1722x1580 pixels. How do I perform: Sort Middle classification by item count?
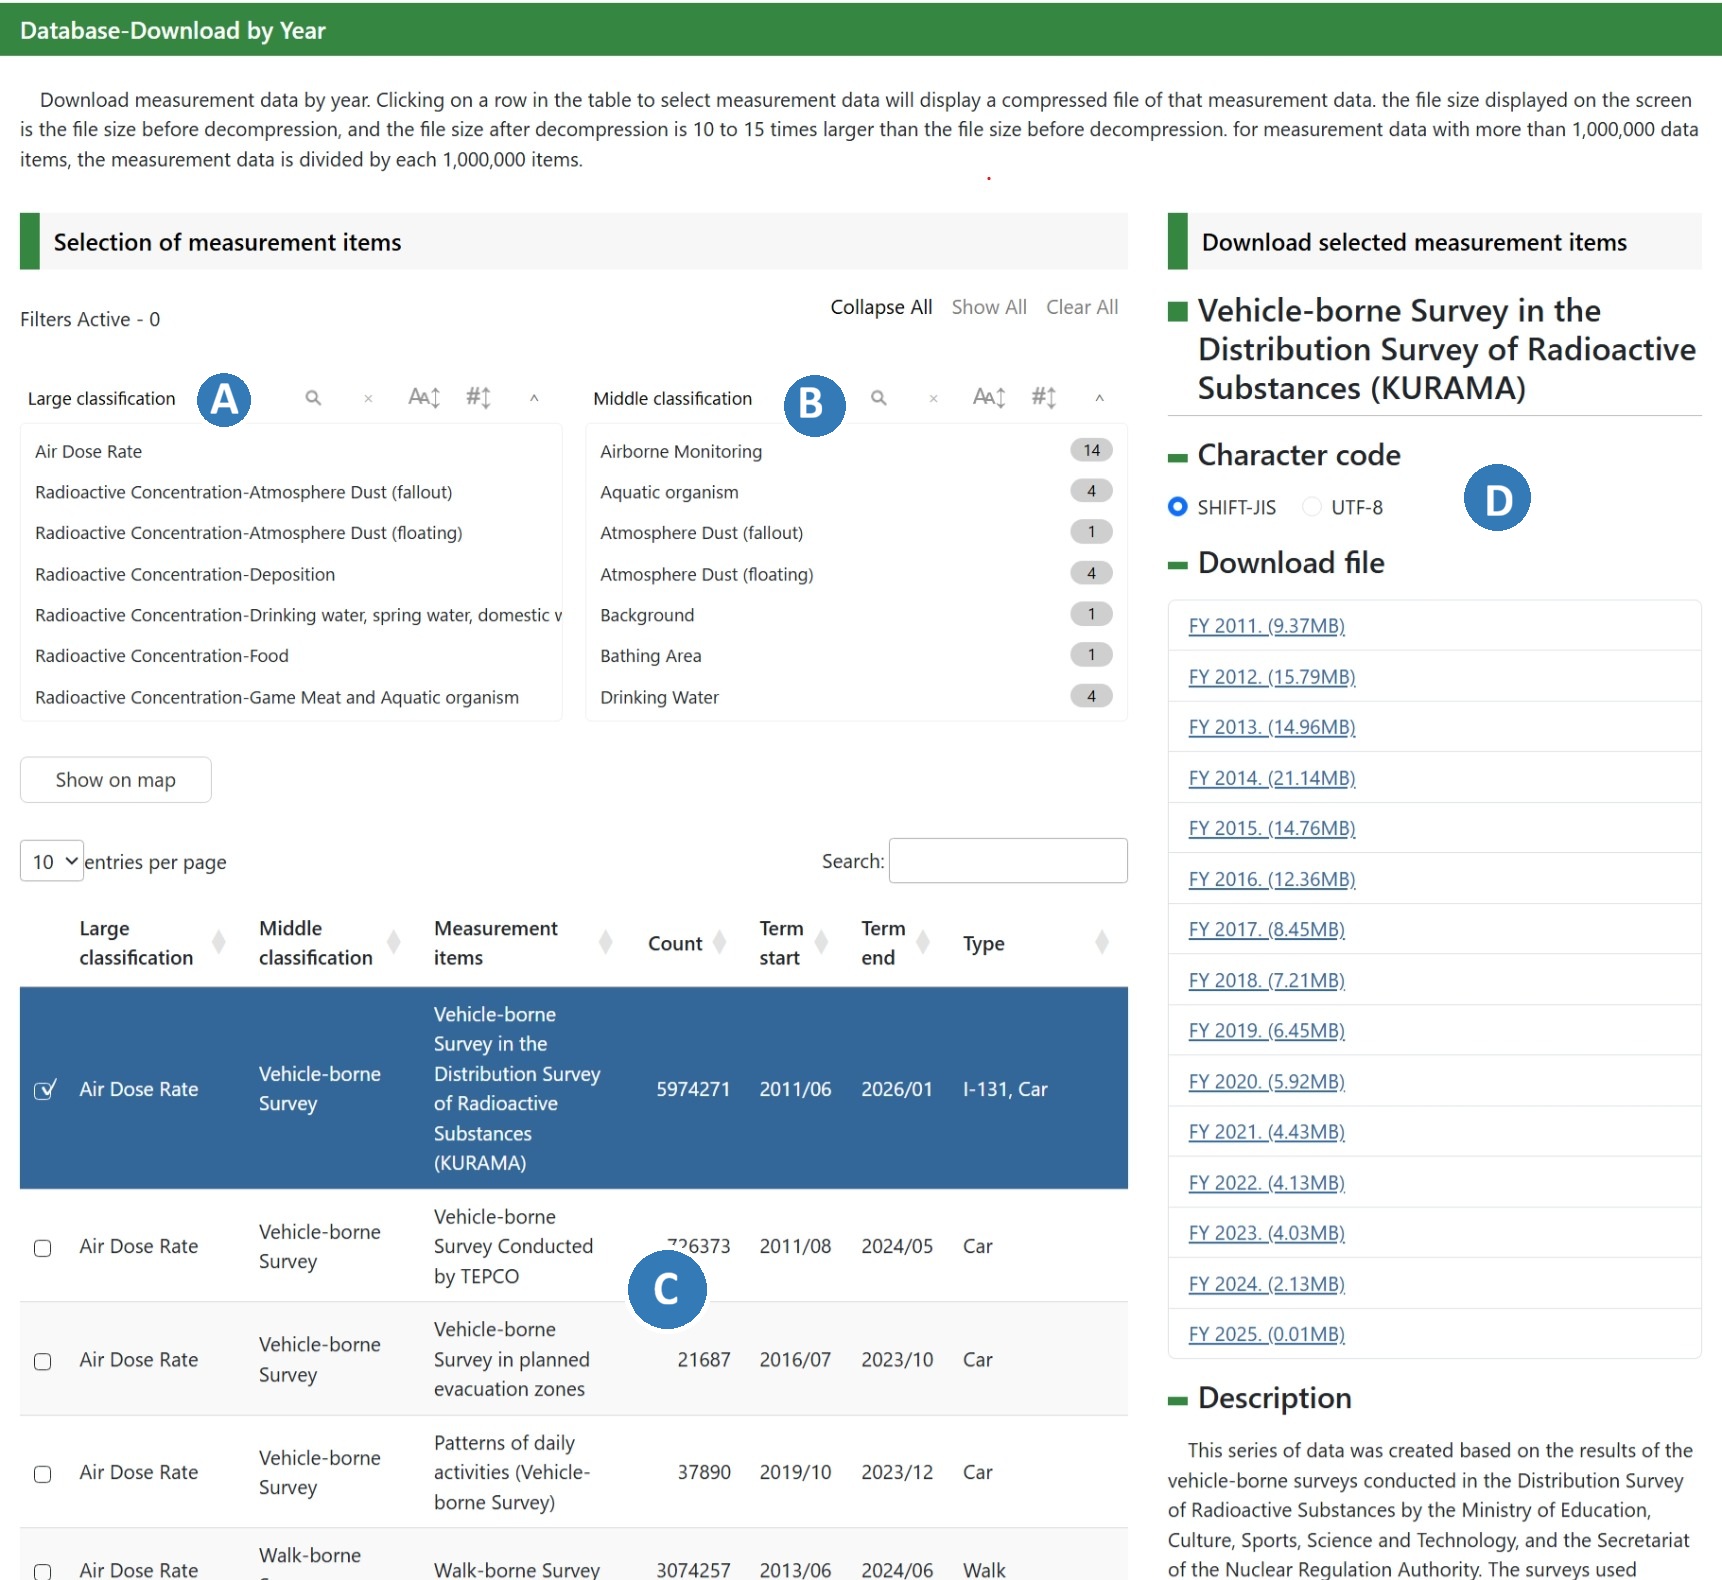point(1044,397)
